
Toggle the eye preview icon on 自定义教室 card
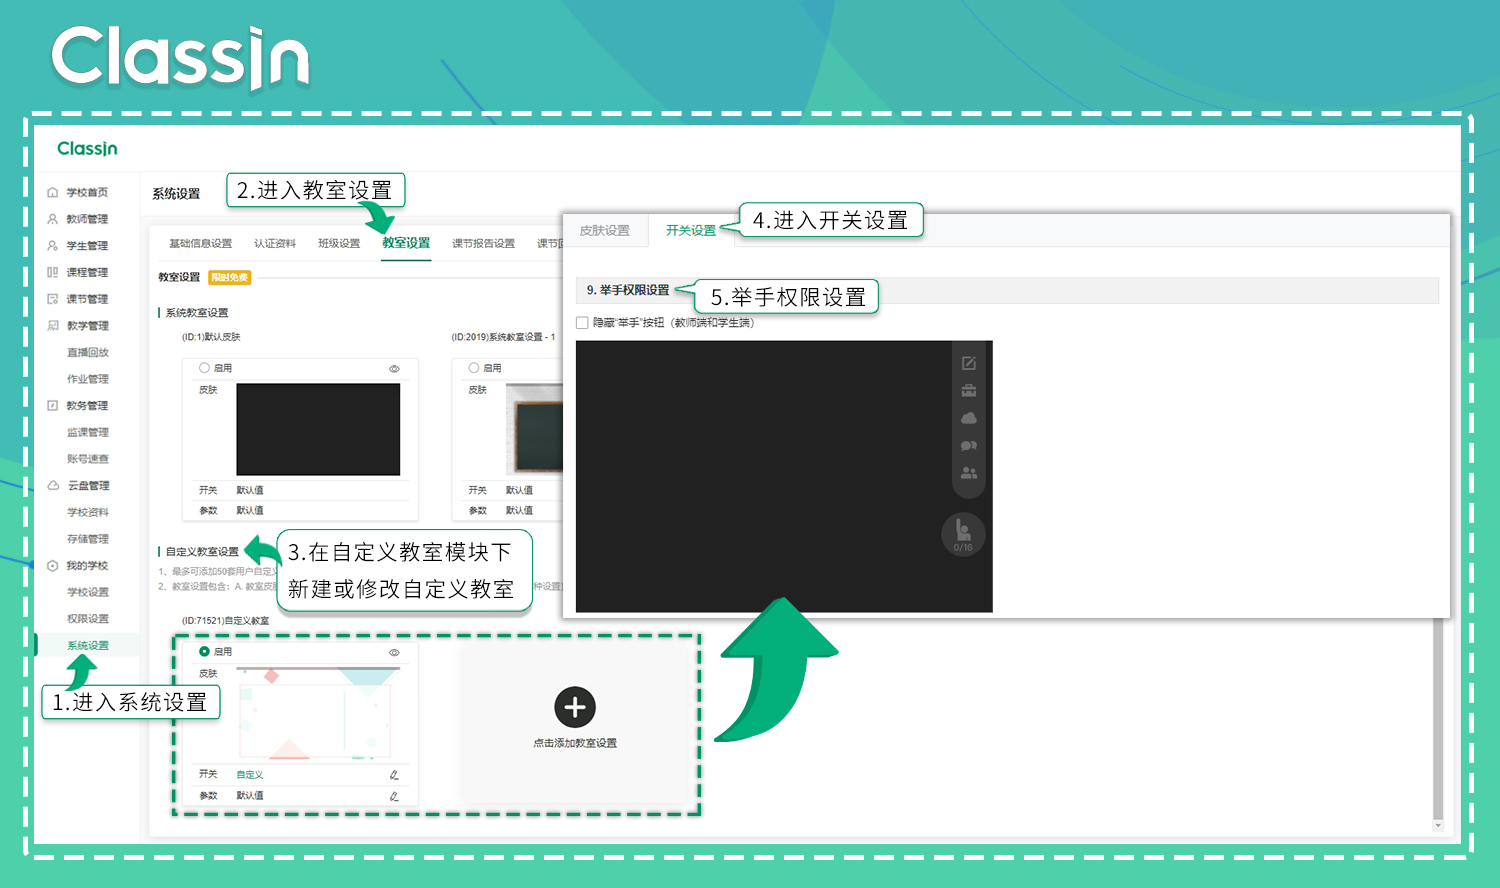coord(394,652)
